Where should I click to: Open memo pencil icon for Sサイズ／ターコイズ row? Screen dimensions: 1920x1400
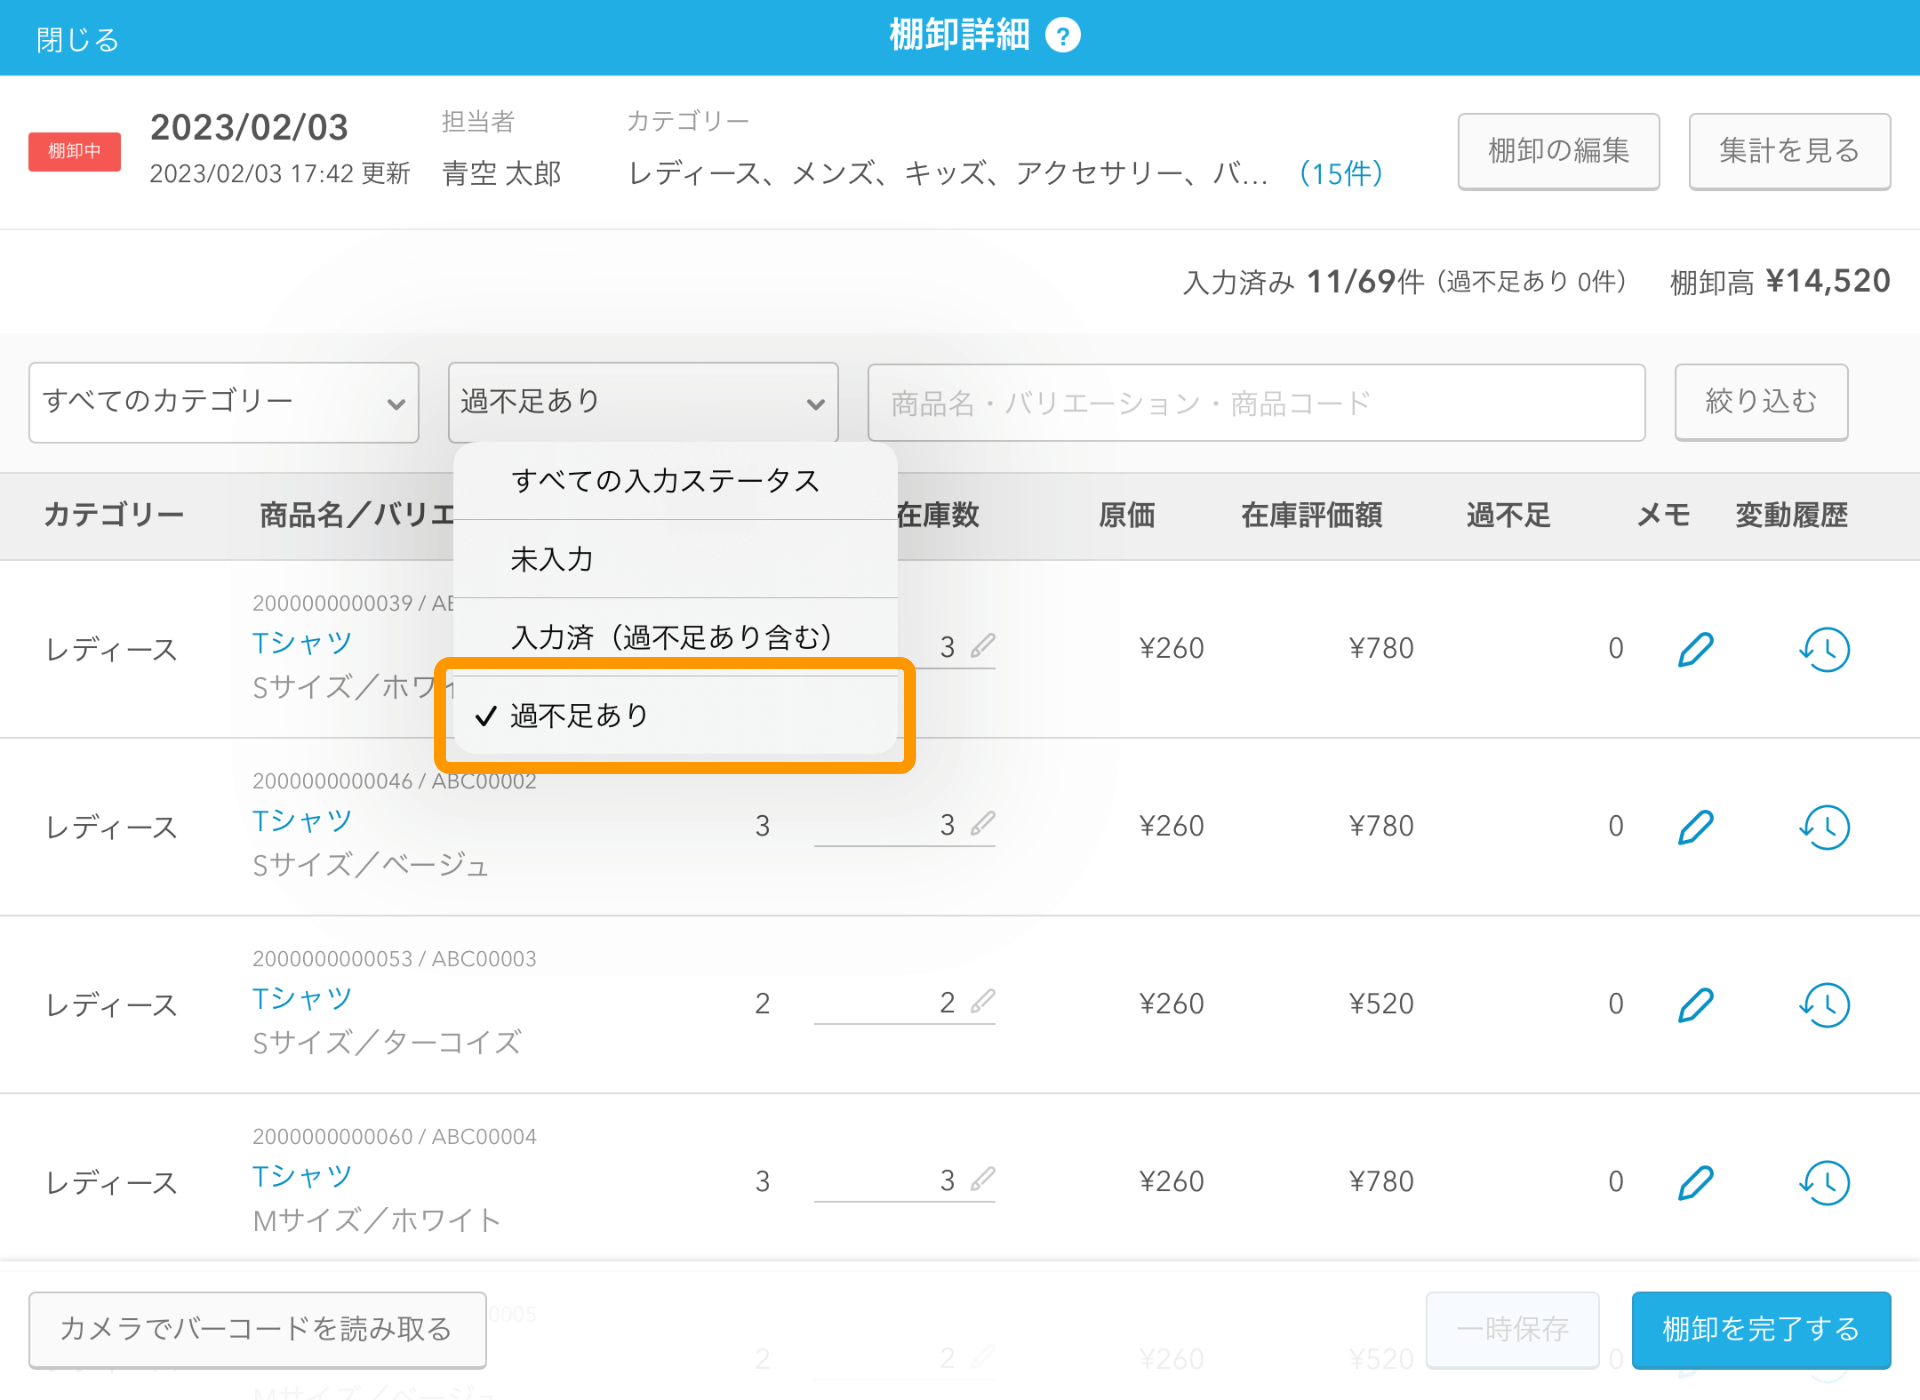(x=1696, y=1004)
